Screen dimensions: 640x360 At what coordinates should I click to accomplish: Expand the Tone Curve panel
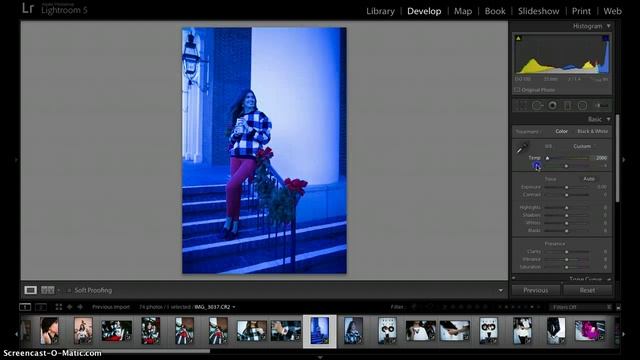pyautogui.click(x=609, y=280)
